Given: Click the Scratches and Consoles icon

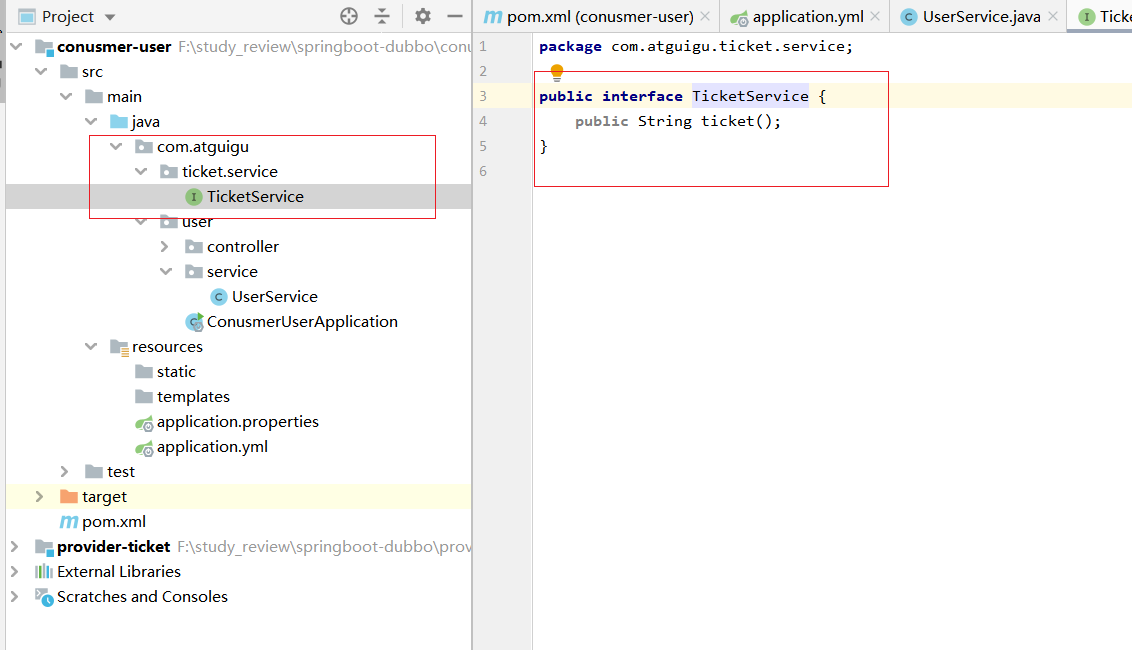Looking at the screenshot, I should click(x=44, y=597).
